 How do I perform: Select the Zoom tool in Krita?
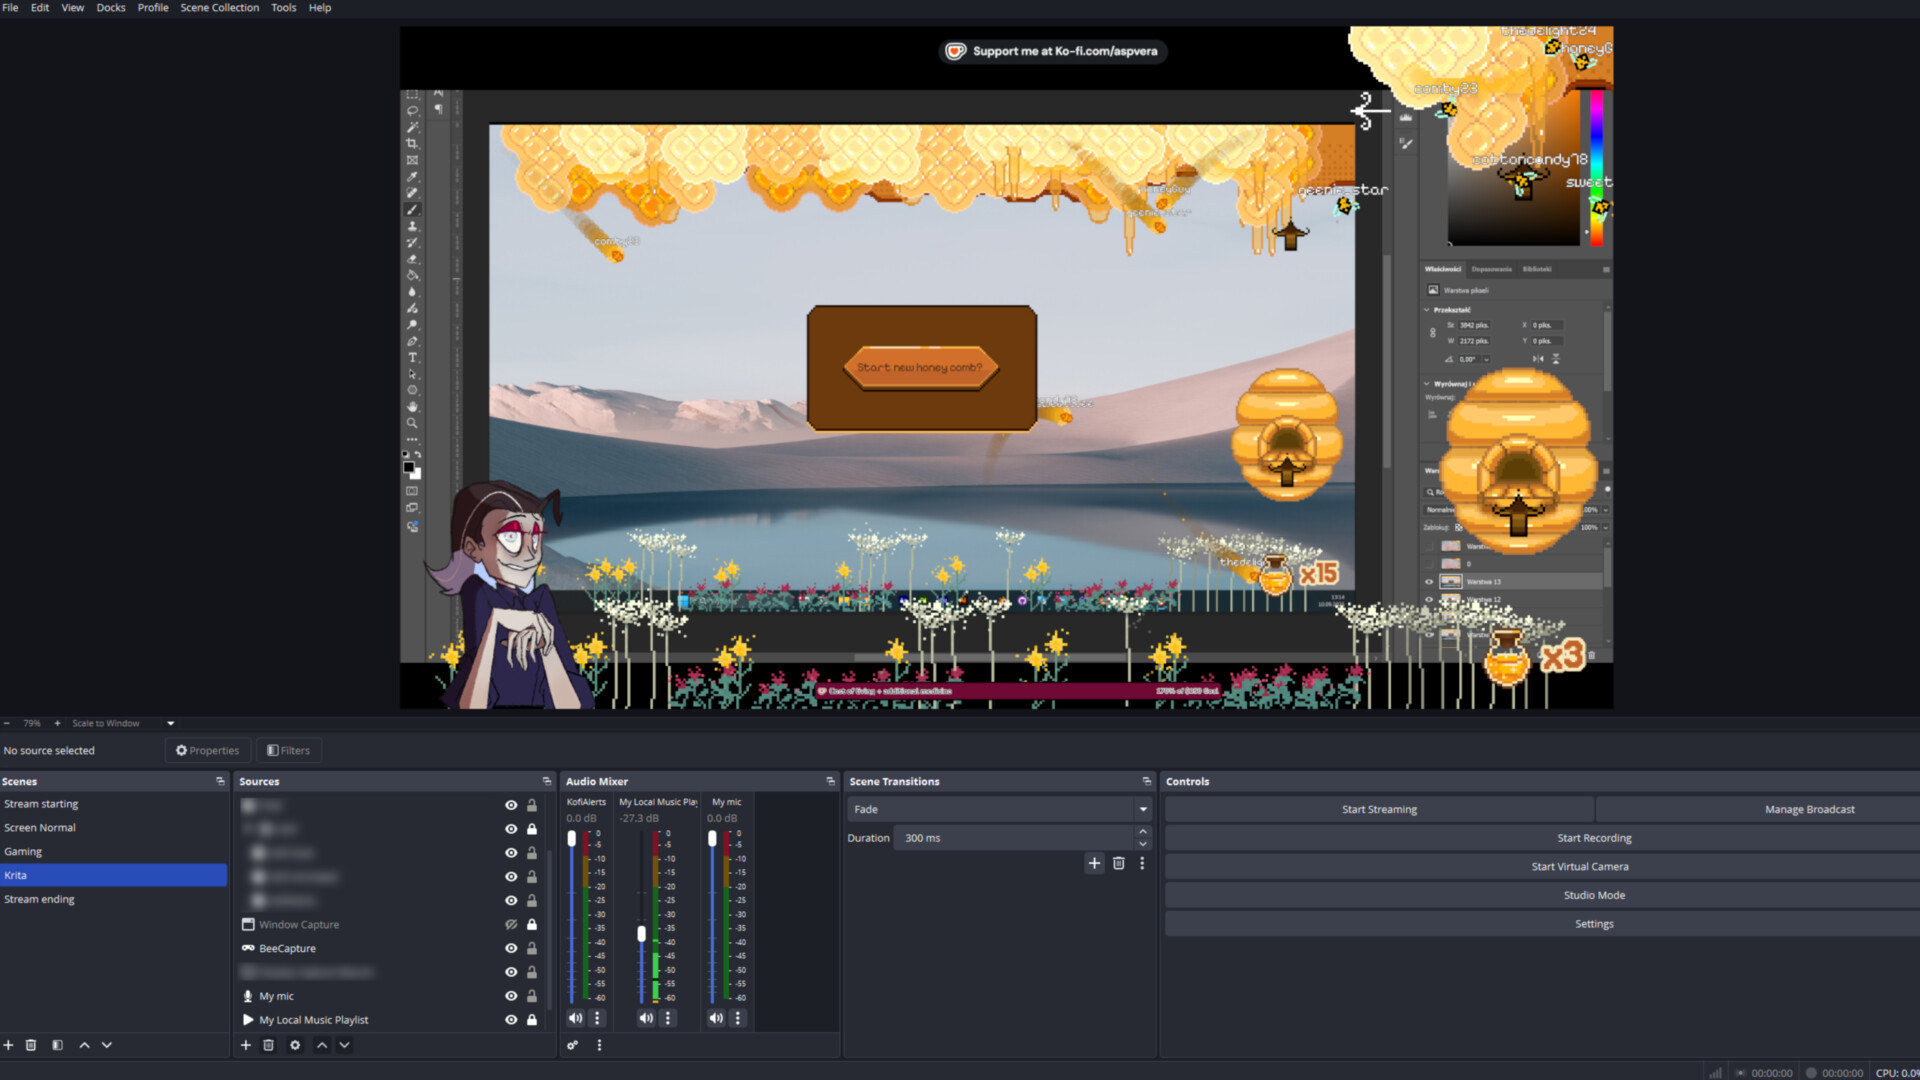[x=412, y=423]
